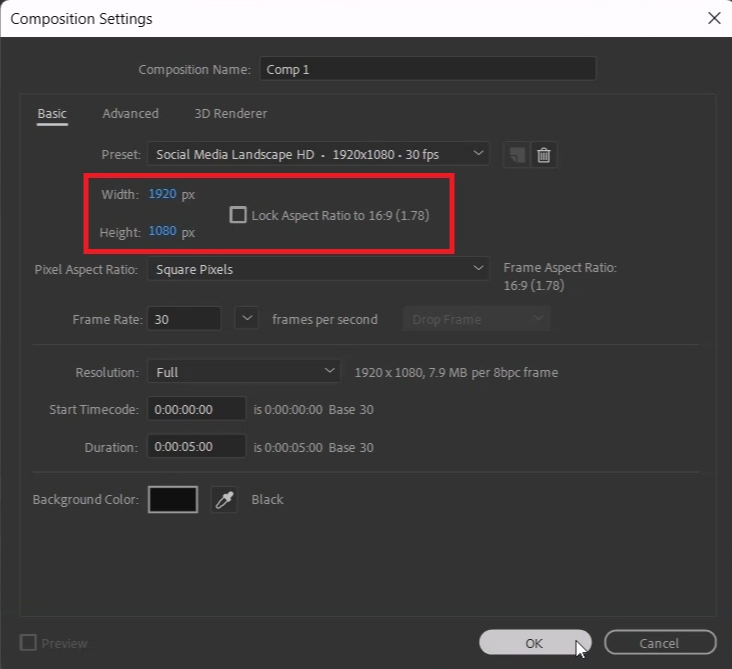Pick background color with eyedropper
732x669 pixels.
pyautogui.click(x=224, y=500)
